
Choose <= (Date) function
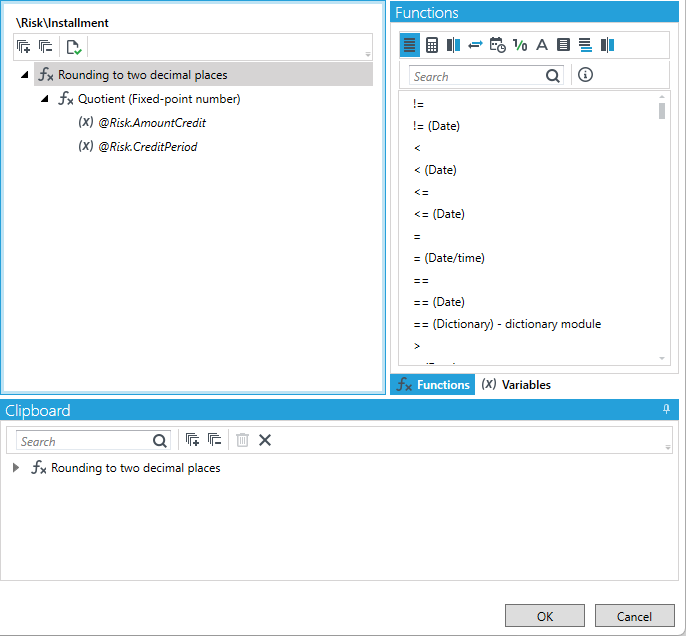pyautogui.click(x=439, y=214)
